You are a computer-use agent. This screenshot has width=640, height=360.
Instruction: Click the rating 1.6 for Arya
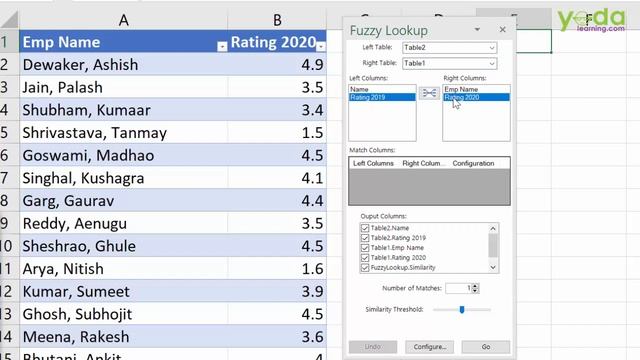[277, 269]
